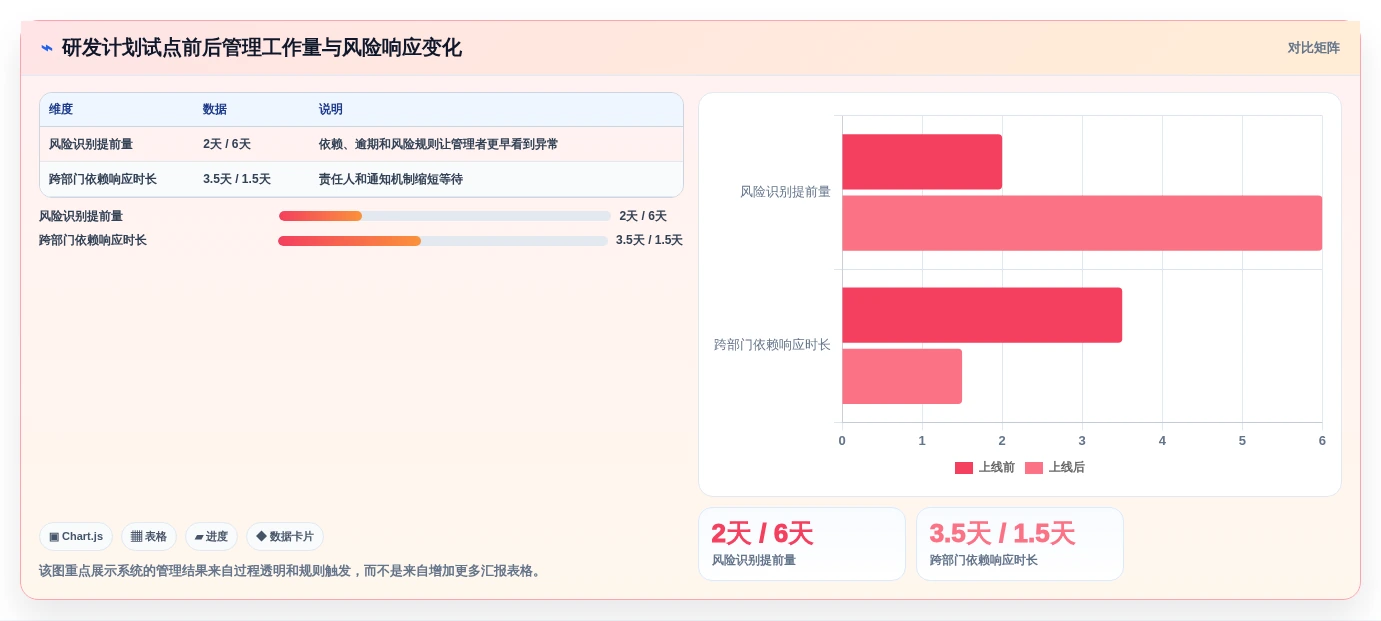The height and width of the screenshot is (621, 1381).
Task: Click the 2天 / 6天 data card
Action: pos(802,544)
